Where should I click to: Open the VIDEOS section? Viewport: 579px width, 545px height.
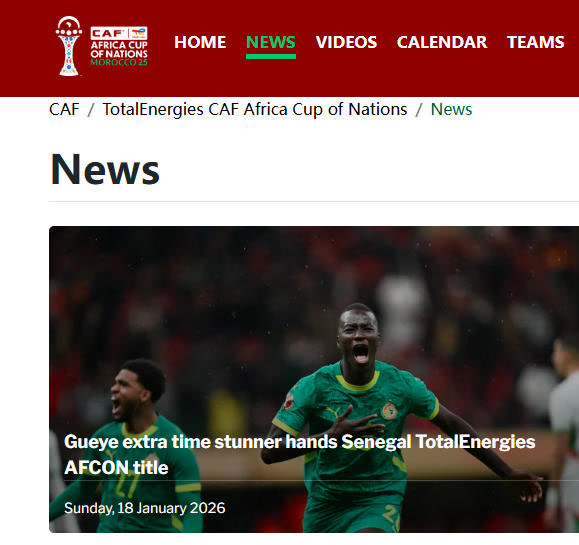point(346,42)
